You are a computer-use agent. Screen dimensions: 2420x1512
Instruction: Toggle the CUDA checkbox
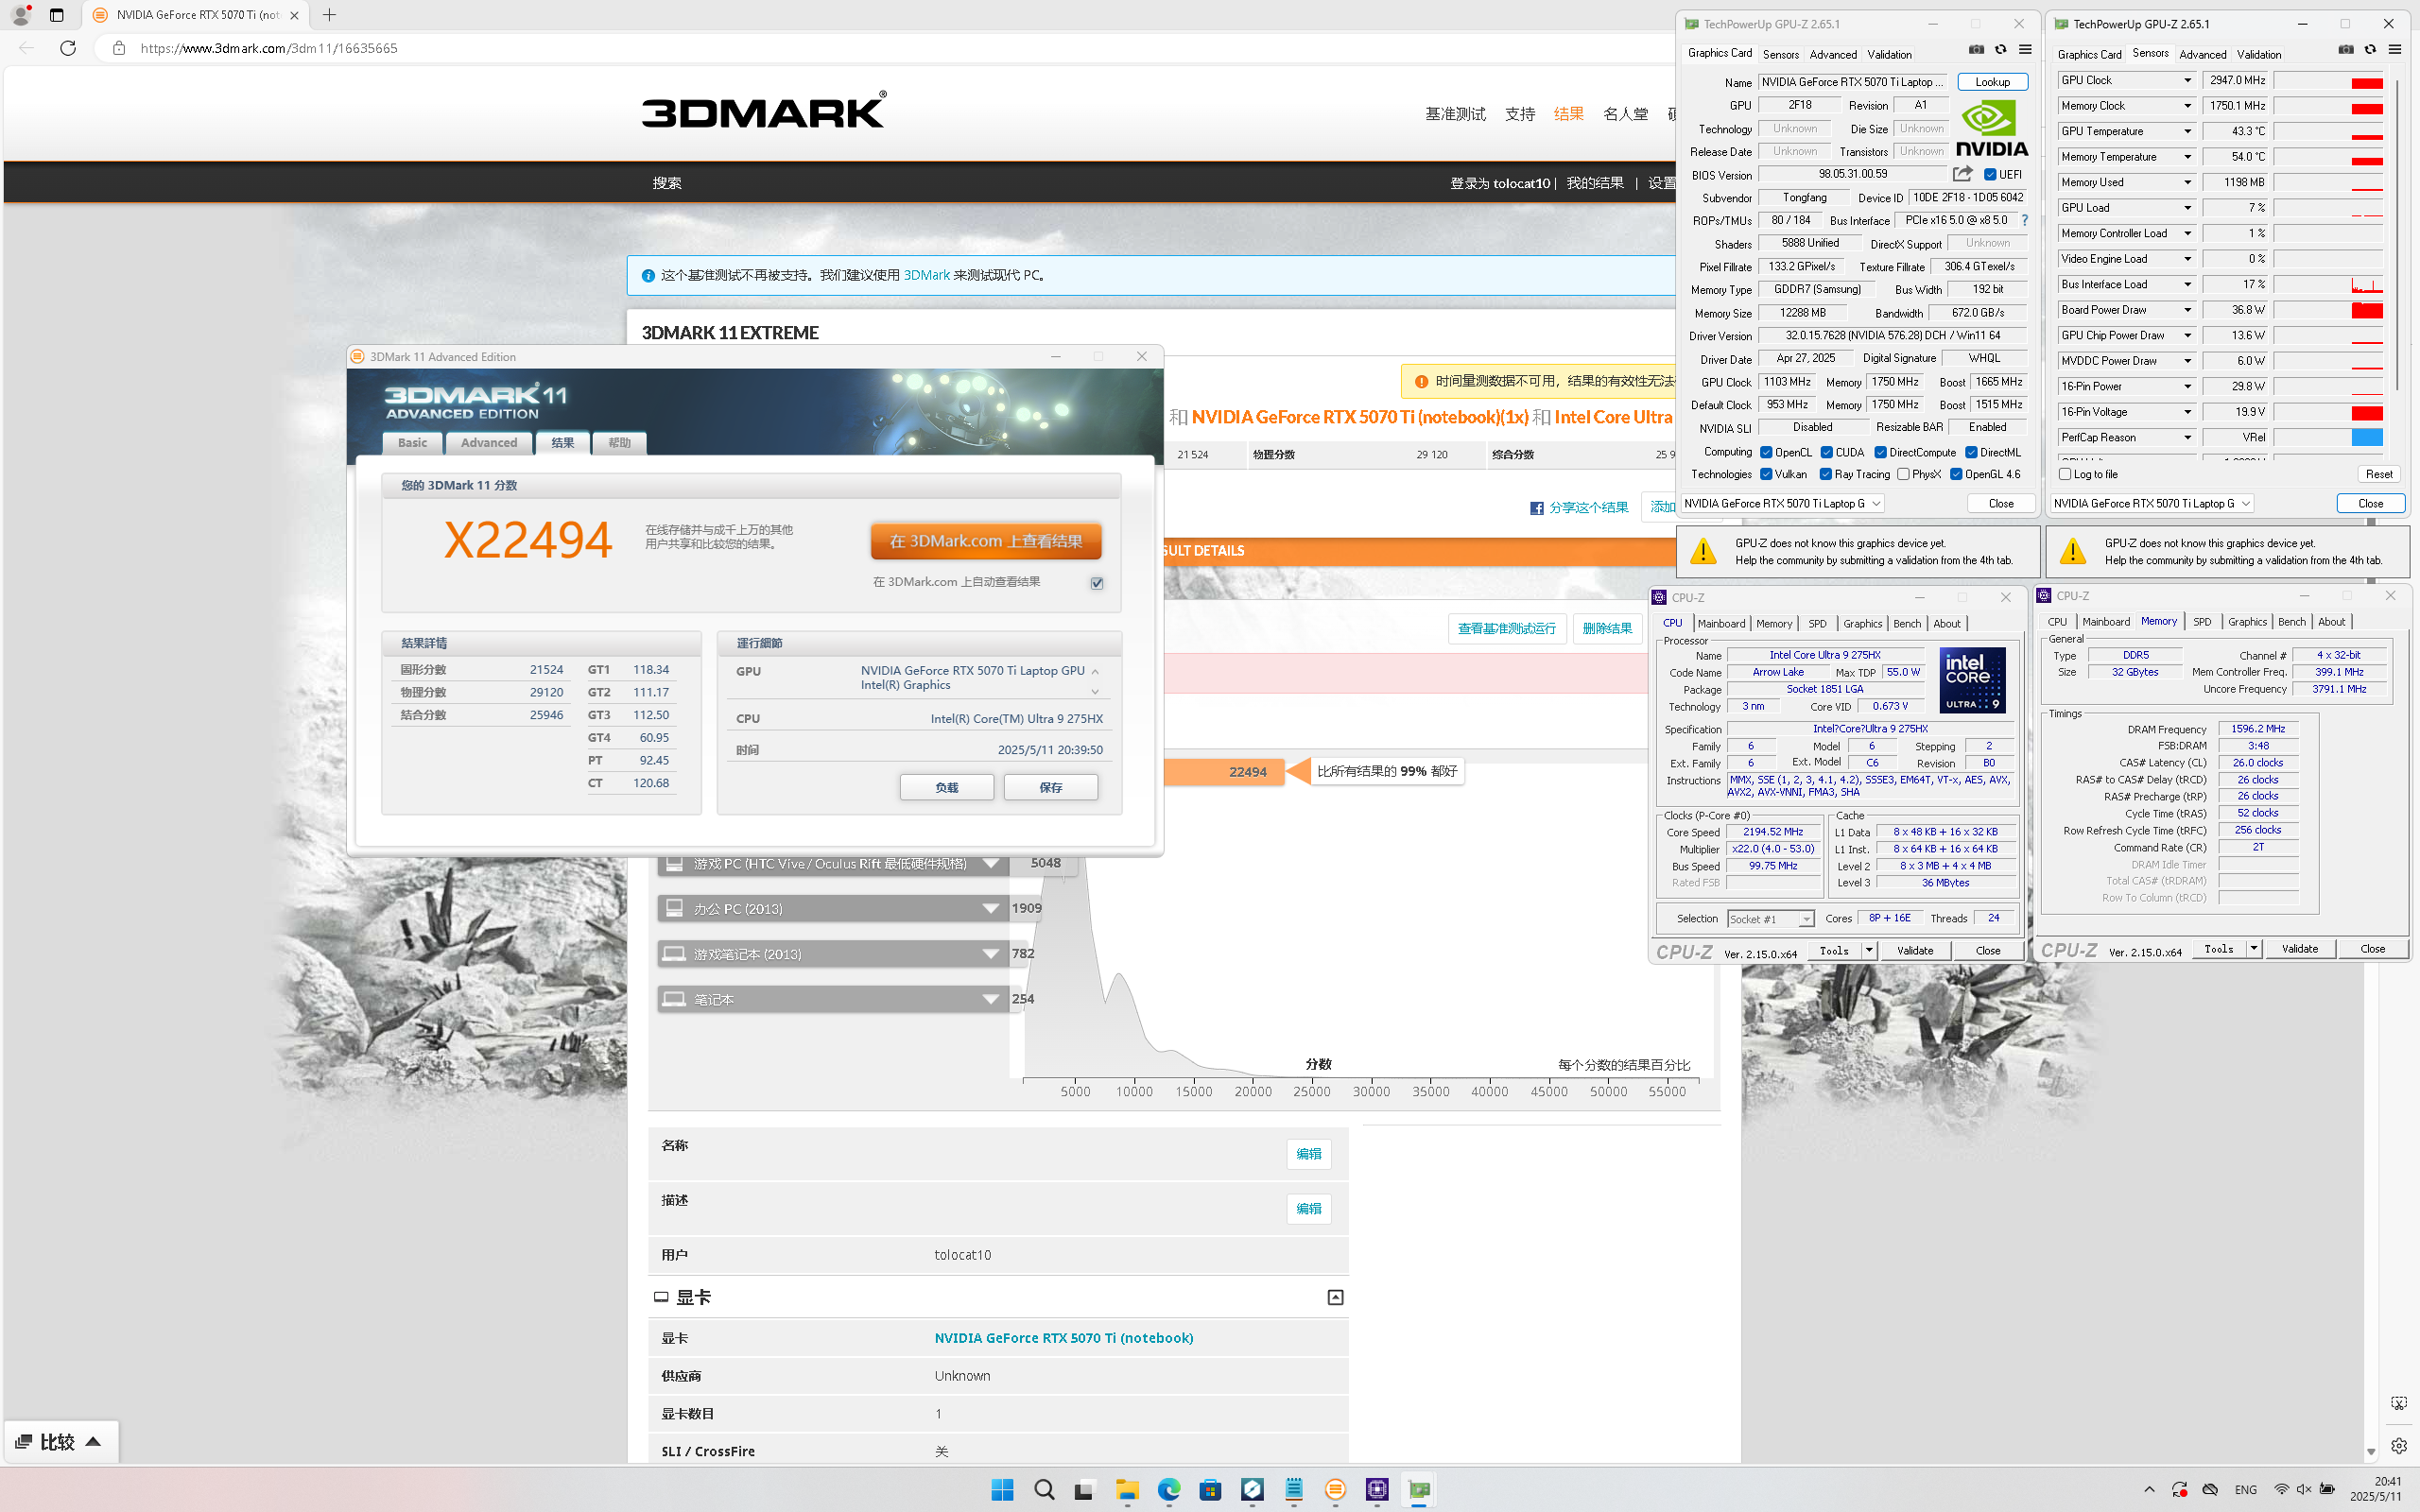1826,453
